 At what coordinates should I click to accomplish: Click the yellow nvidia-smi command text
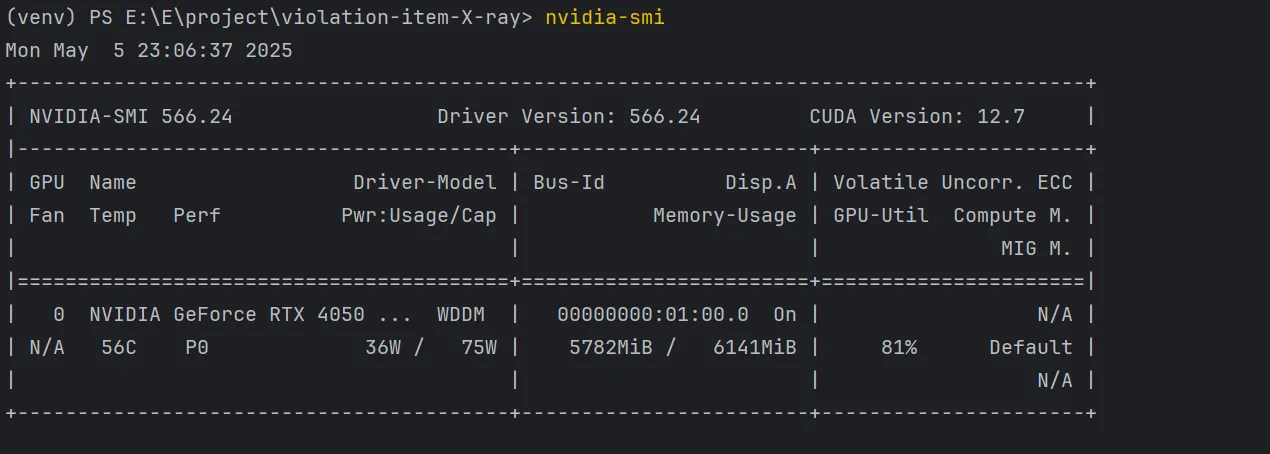click(604, 17)
